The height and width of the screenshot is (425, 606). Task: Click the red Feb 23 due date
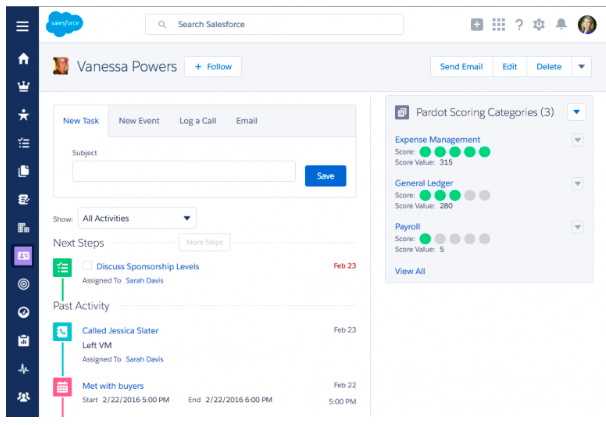(x=345, y=266)
